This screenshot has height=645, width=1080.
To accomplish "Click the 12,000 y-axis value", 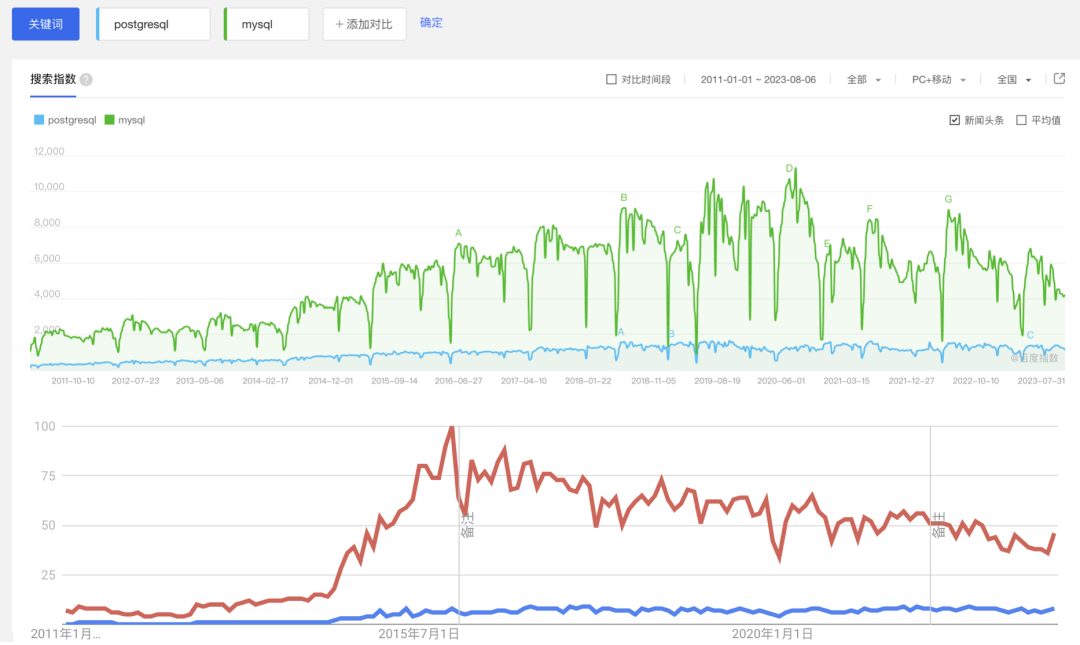I will pos(49,152).
